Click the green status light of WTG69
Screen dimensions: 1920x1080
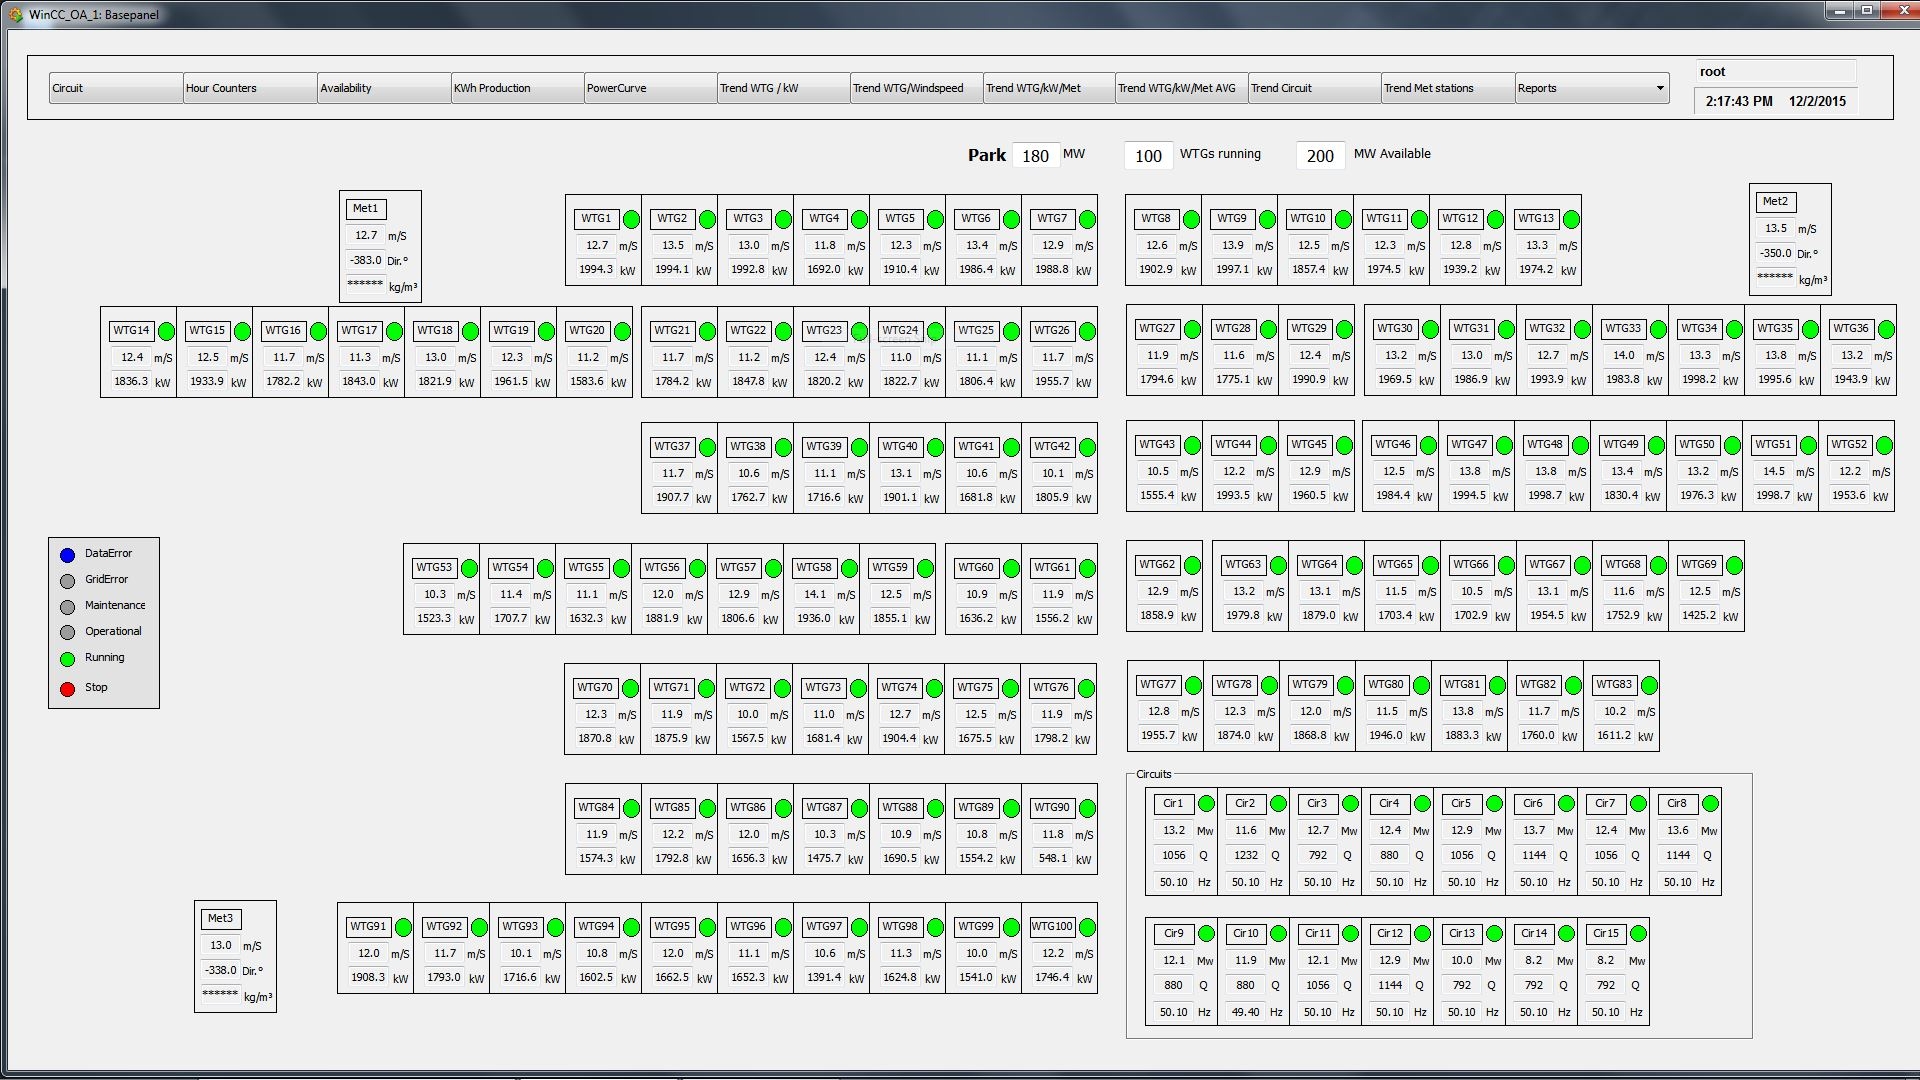click(1734, 565)
